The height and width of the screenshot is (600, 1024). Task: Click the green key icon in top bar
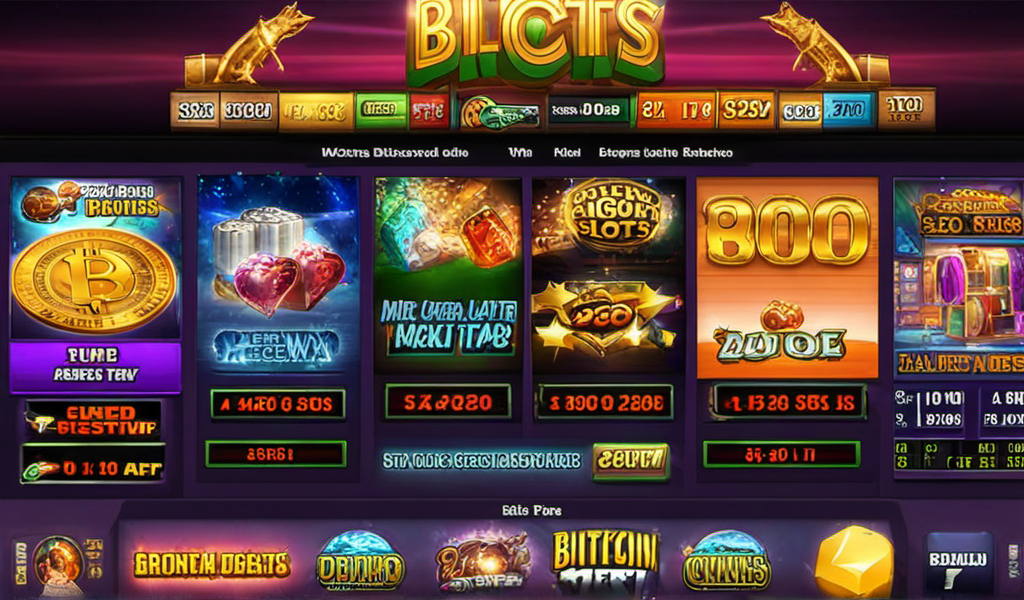500,112
